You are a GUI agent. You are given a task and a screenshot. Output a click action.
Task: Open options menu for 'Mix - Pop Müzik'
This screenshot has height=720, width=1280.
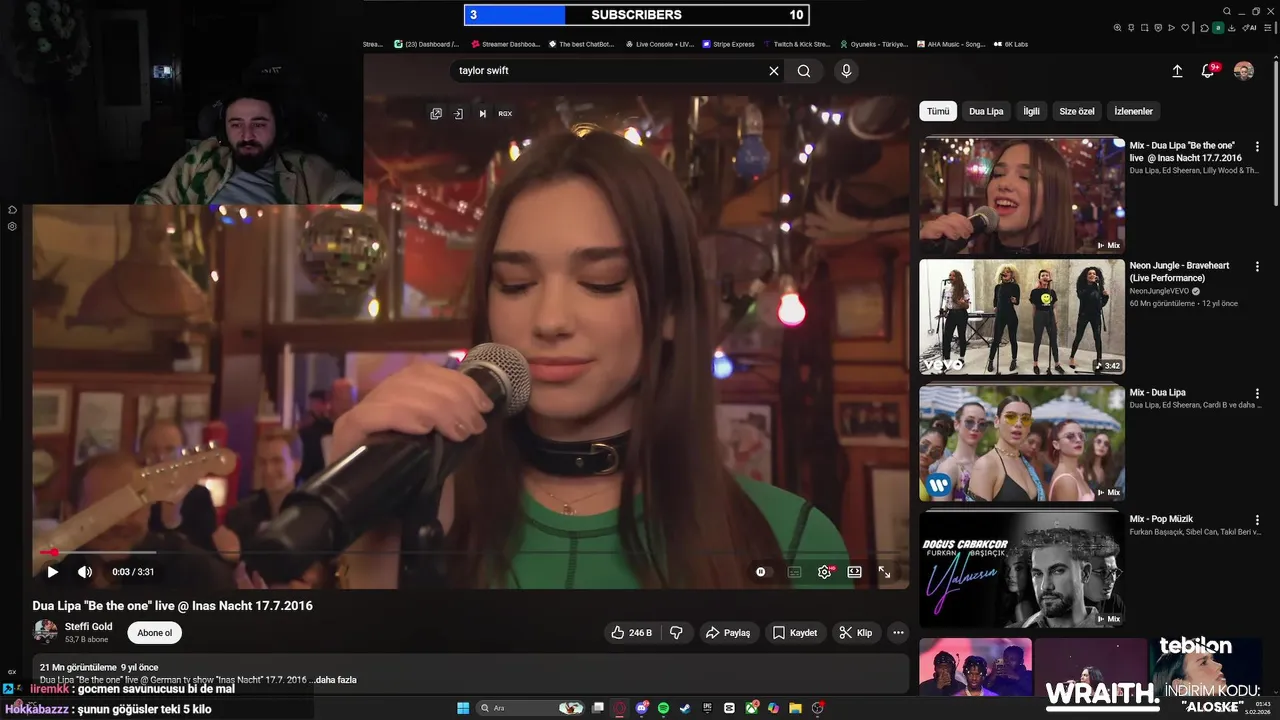(x=1257, y=520)
